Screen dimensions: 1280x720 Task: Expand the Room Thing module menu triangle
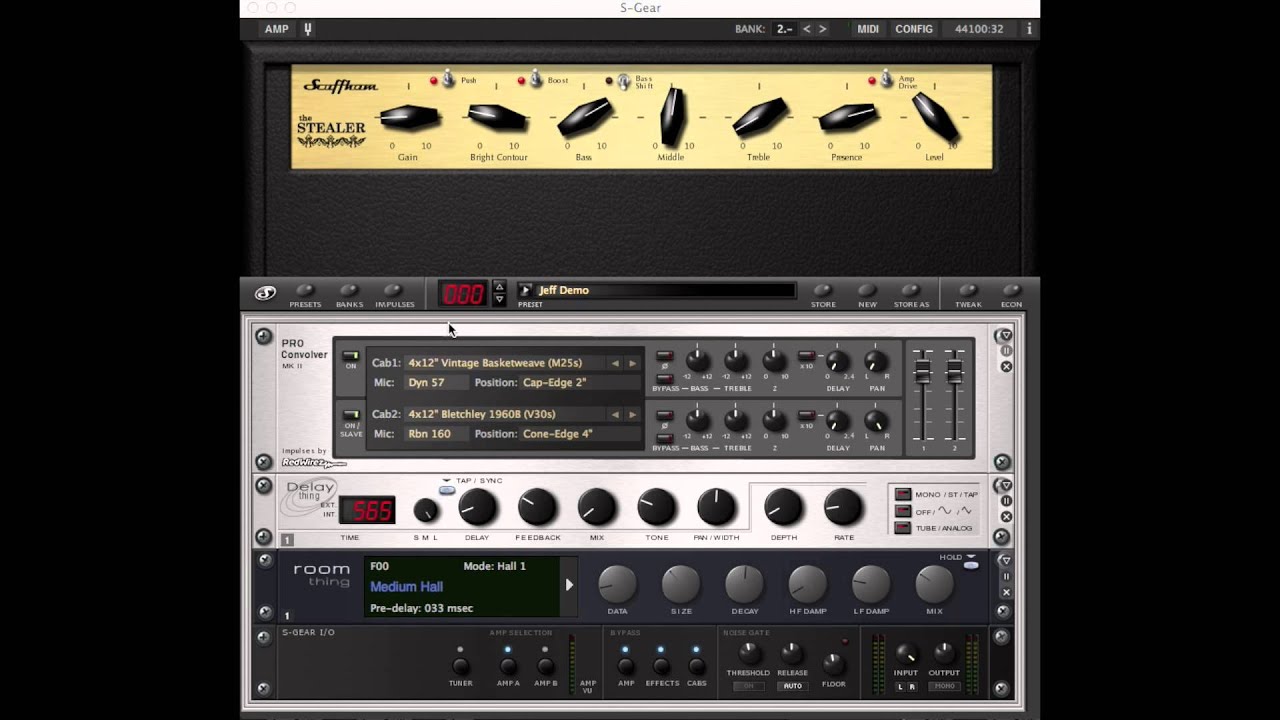[x=1006, y=560]
